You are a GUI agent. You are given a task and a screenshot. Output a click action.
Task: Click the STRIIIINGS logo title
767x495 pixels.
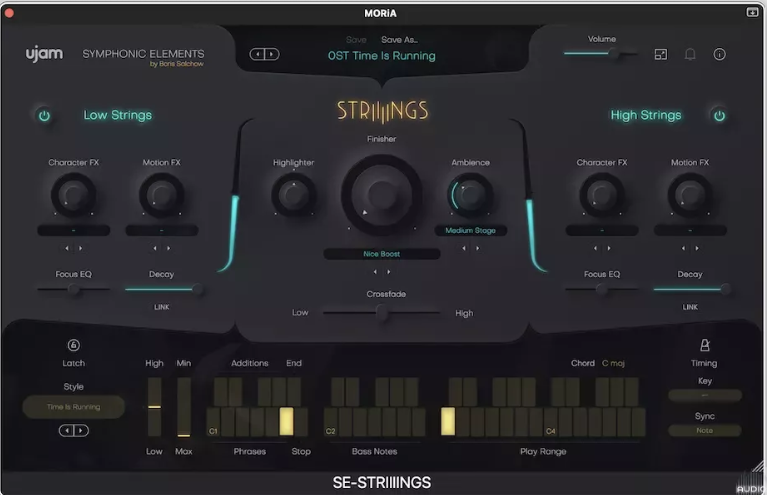382,111
